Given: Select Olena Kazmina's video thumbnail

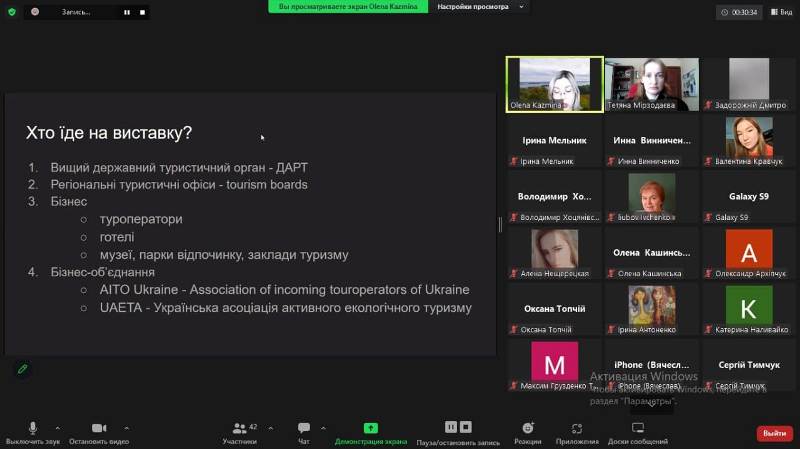Looking at the screenshot, I should point(555,84).
